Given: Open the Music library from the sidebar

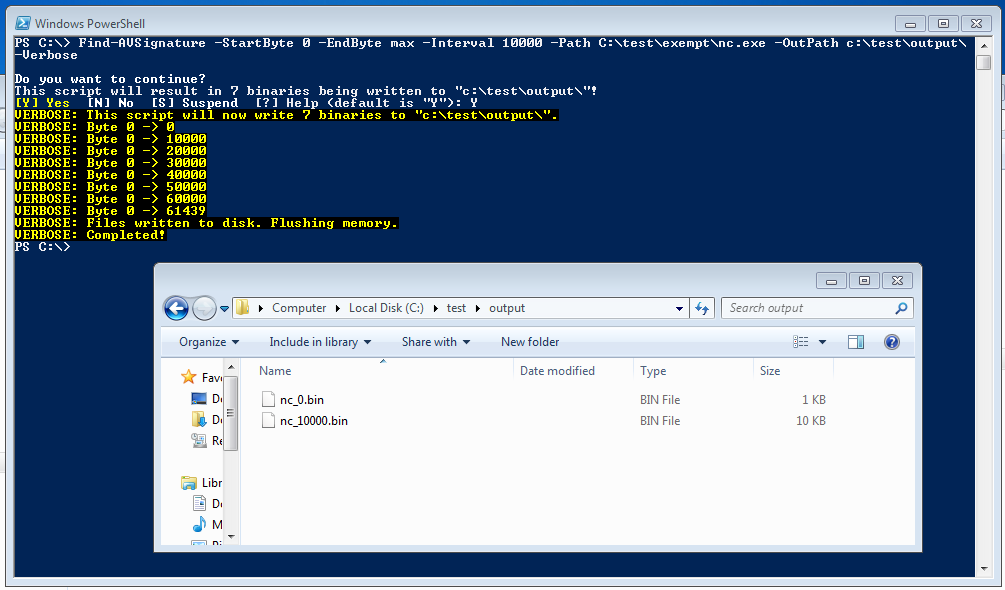Looking at the screenshot, I should pyautogui.click(x=199, y=524).
